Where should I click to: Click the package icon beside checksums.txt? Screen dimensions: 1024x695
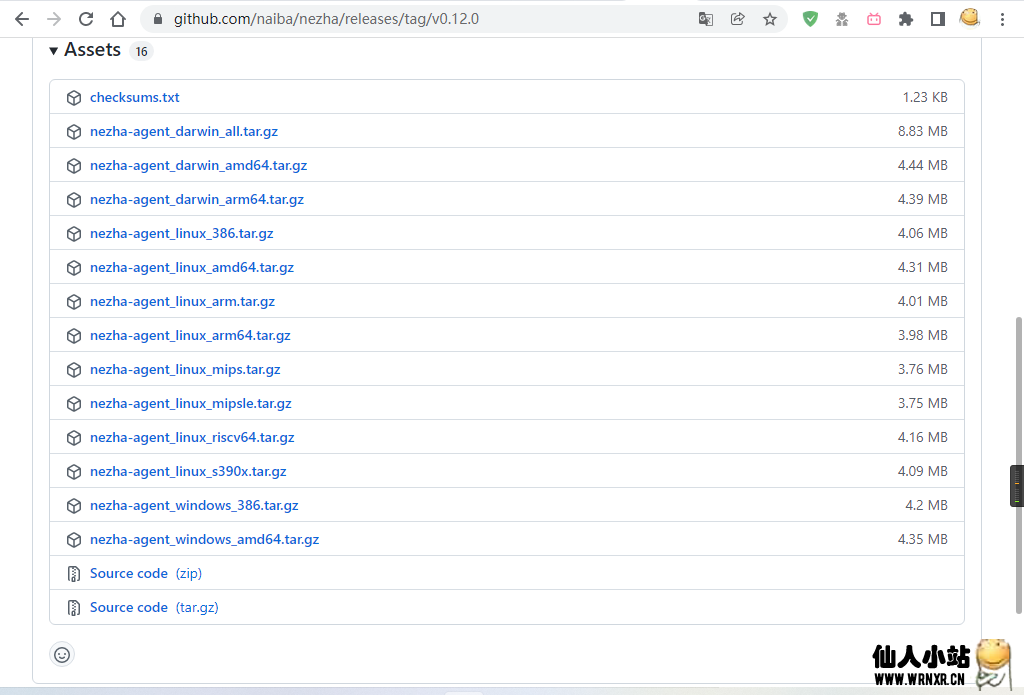[x=74, y=98]
